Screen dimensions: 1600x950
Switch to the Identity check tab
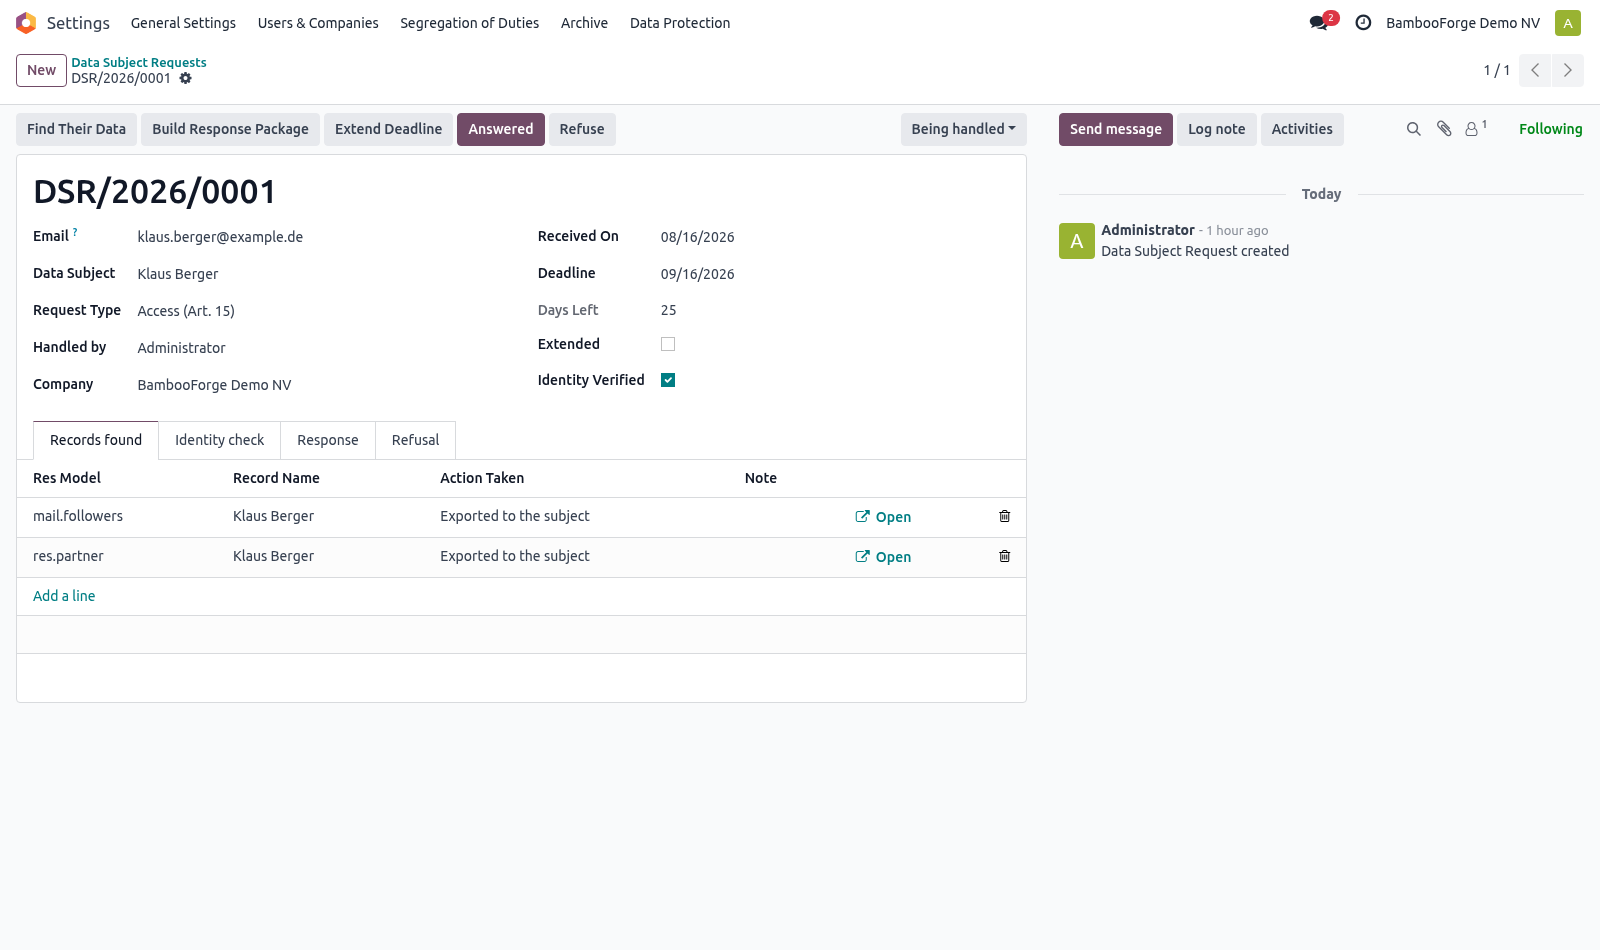pyautogui.click(x=219, y=440)
